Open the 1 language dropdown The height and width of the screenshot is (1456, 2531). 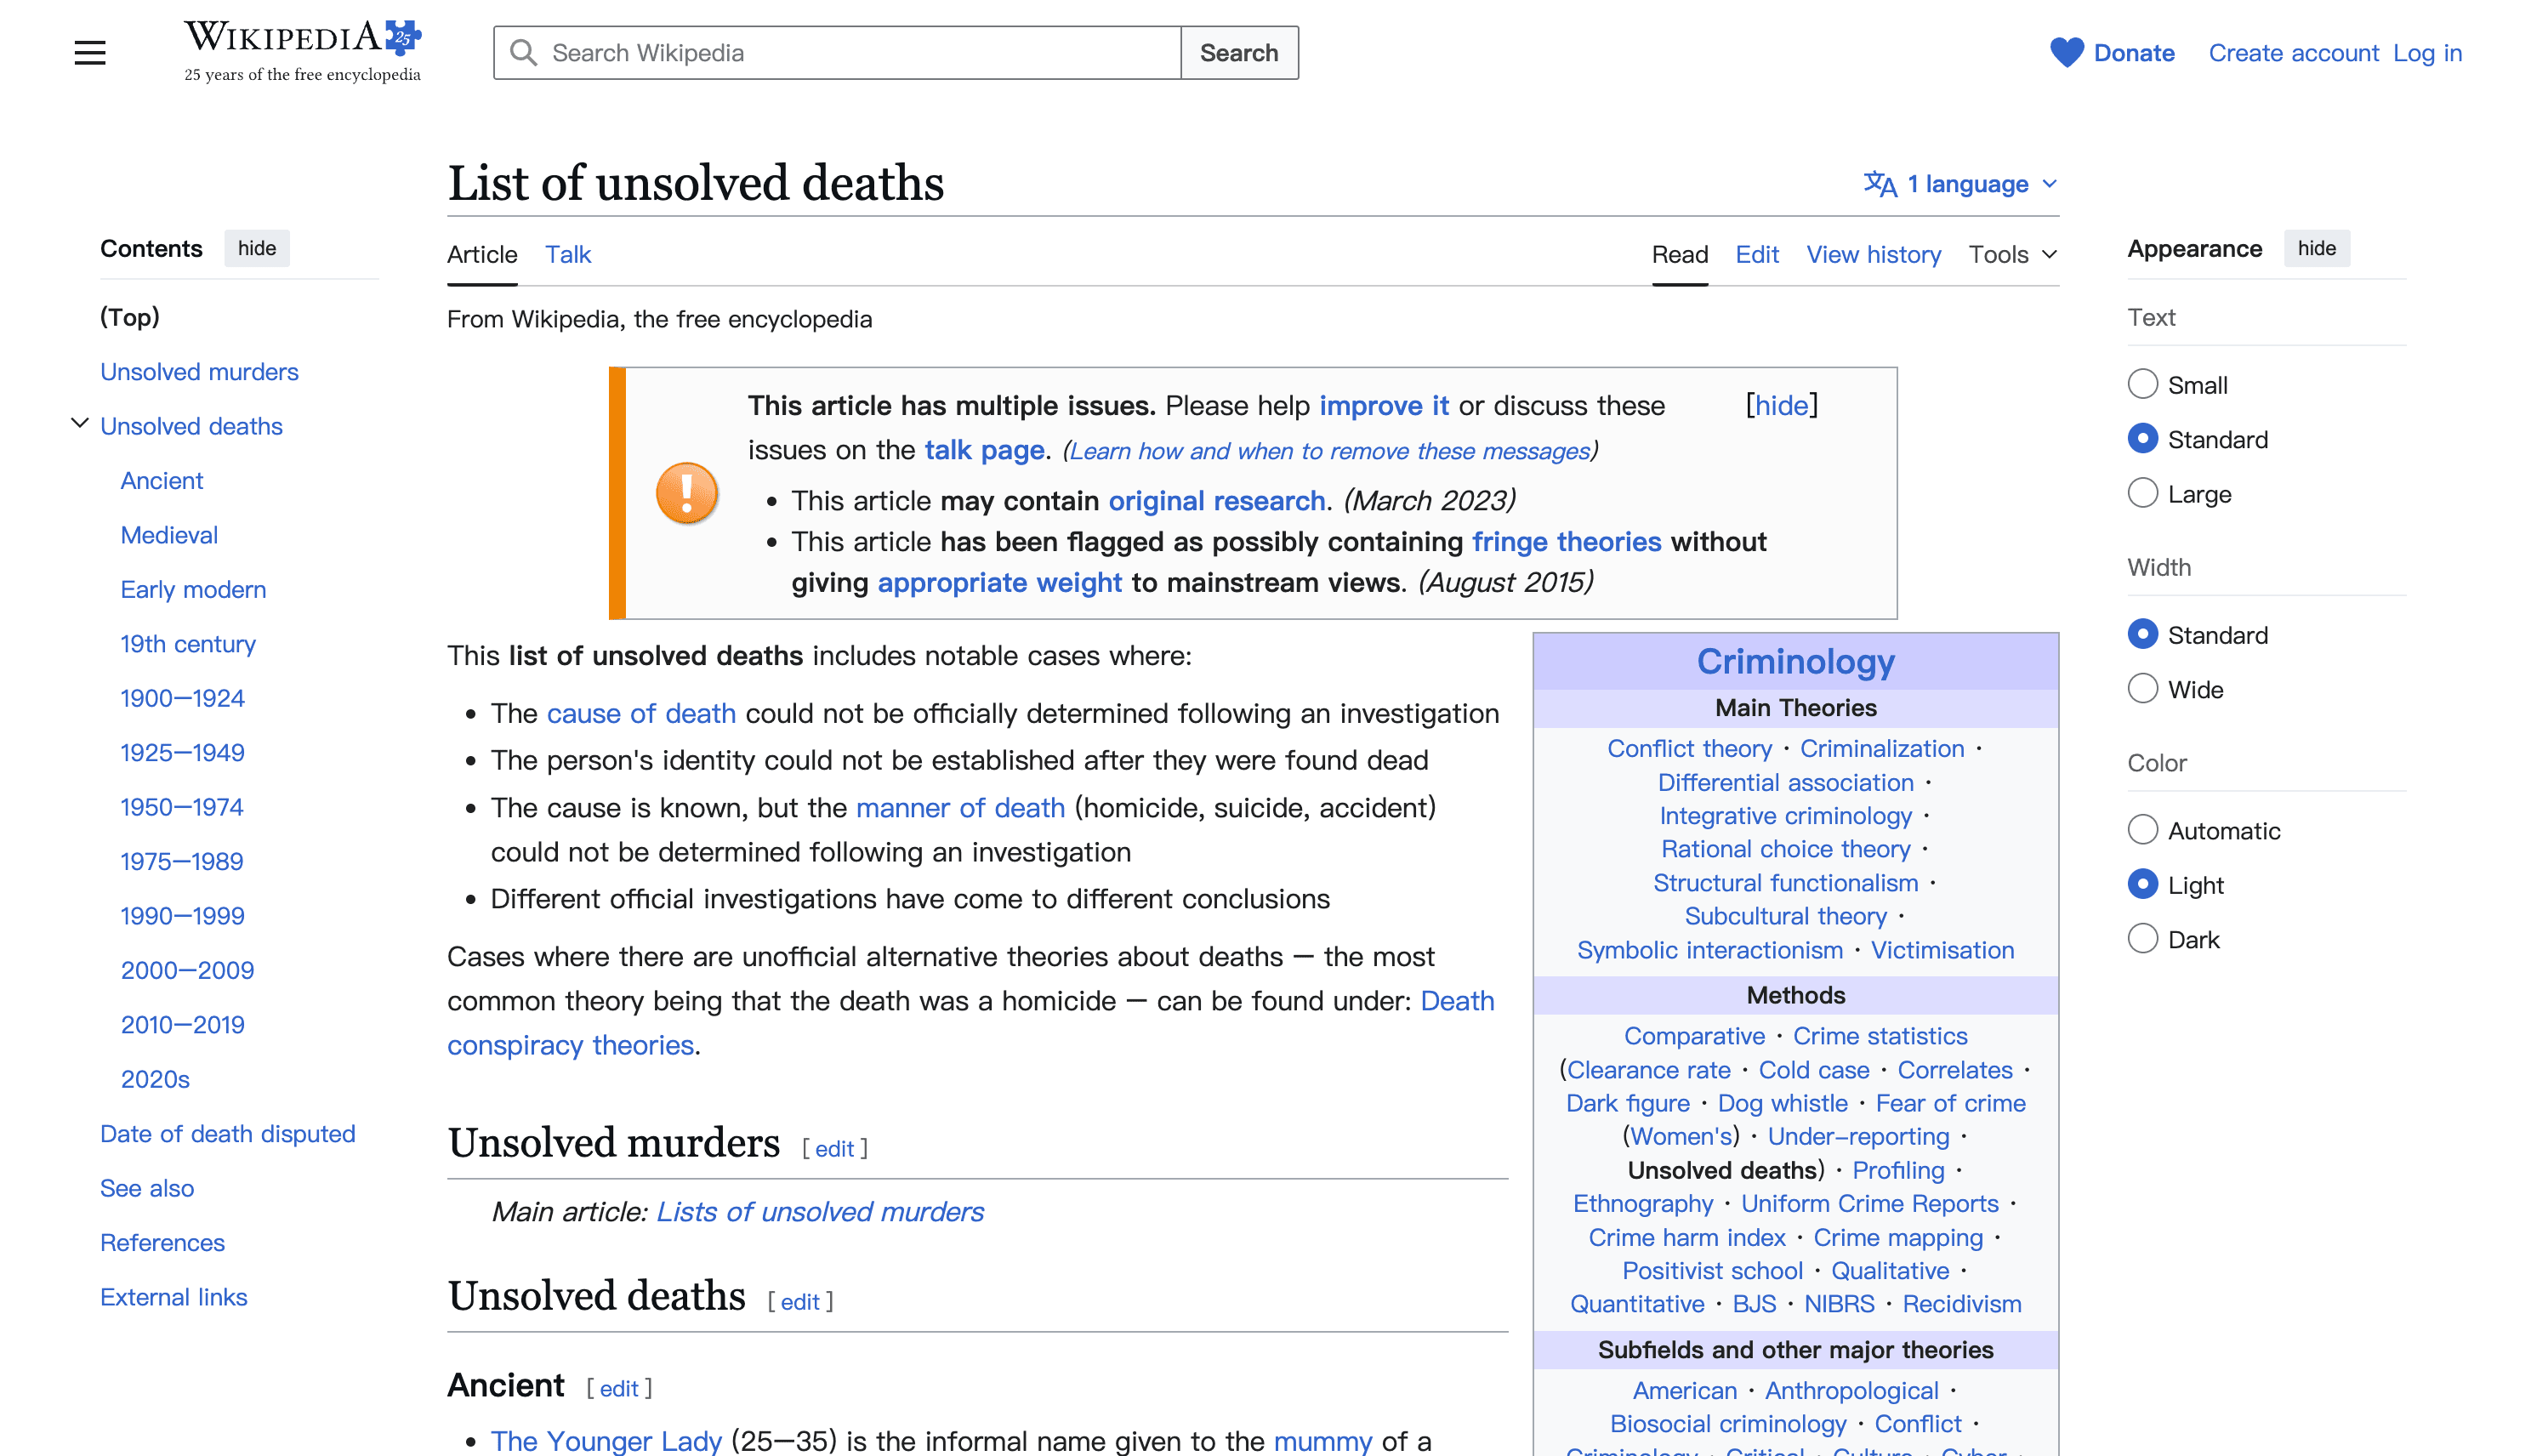click(1960, 184)
